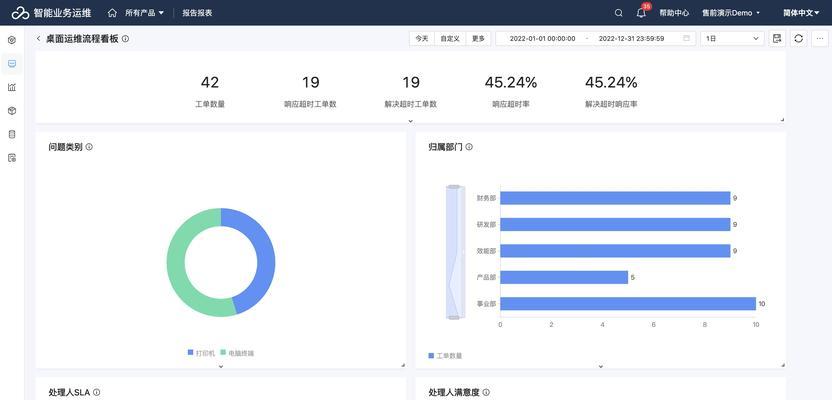Click the refresh icon button
The height and width of the screenshot is (400, 832).
799,39
